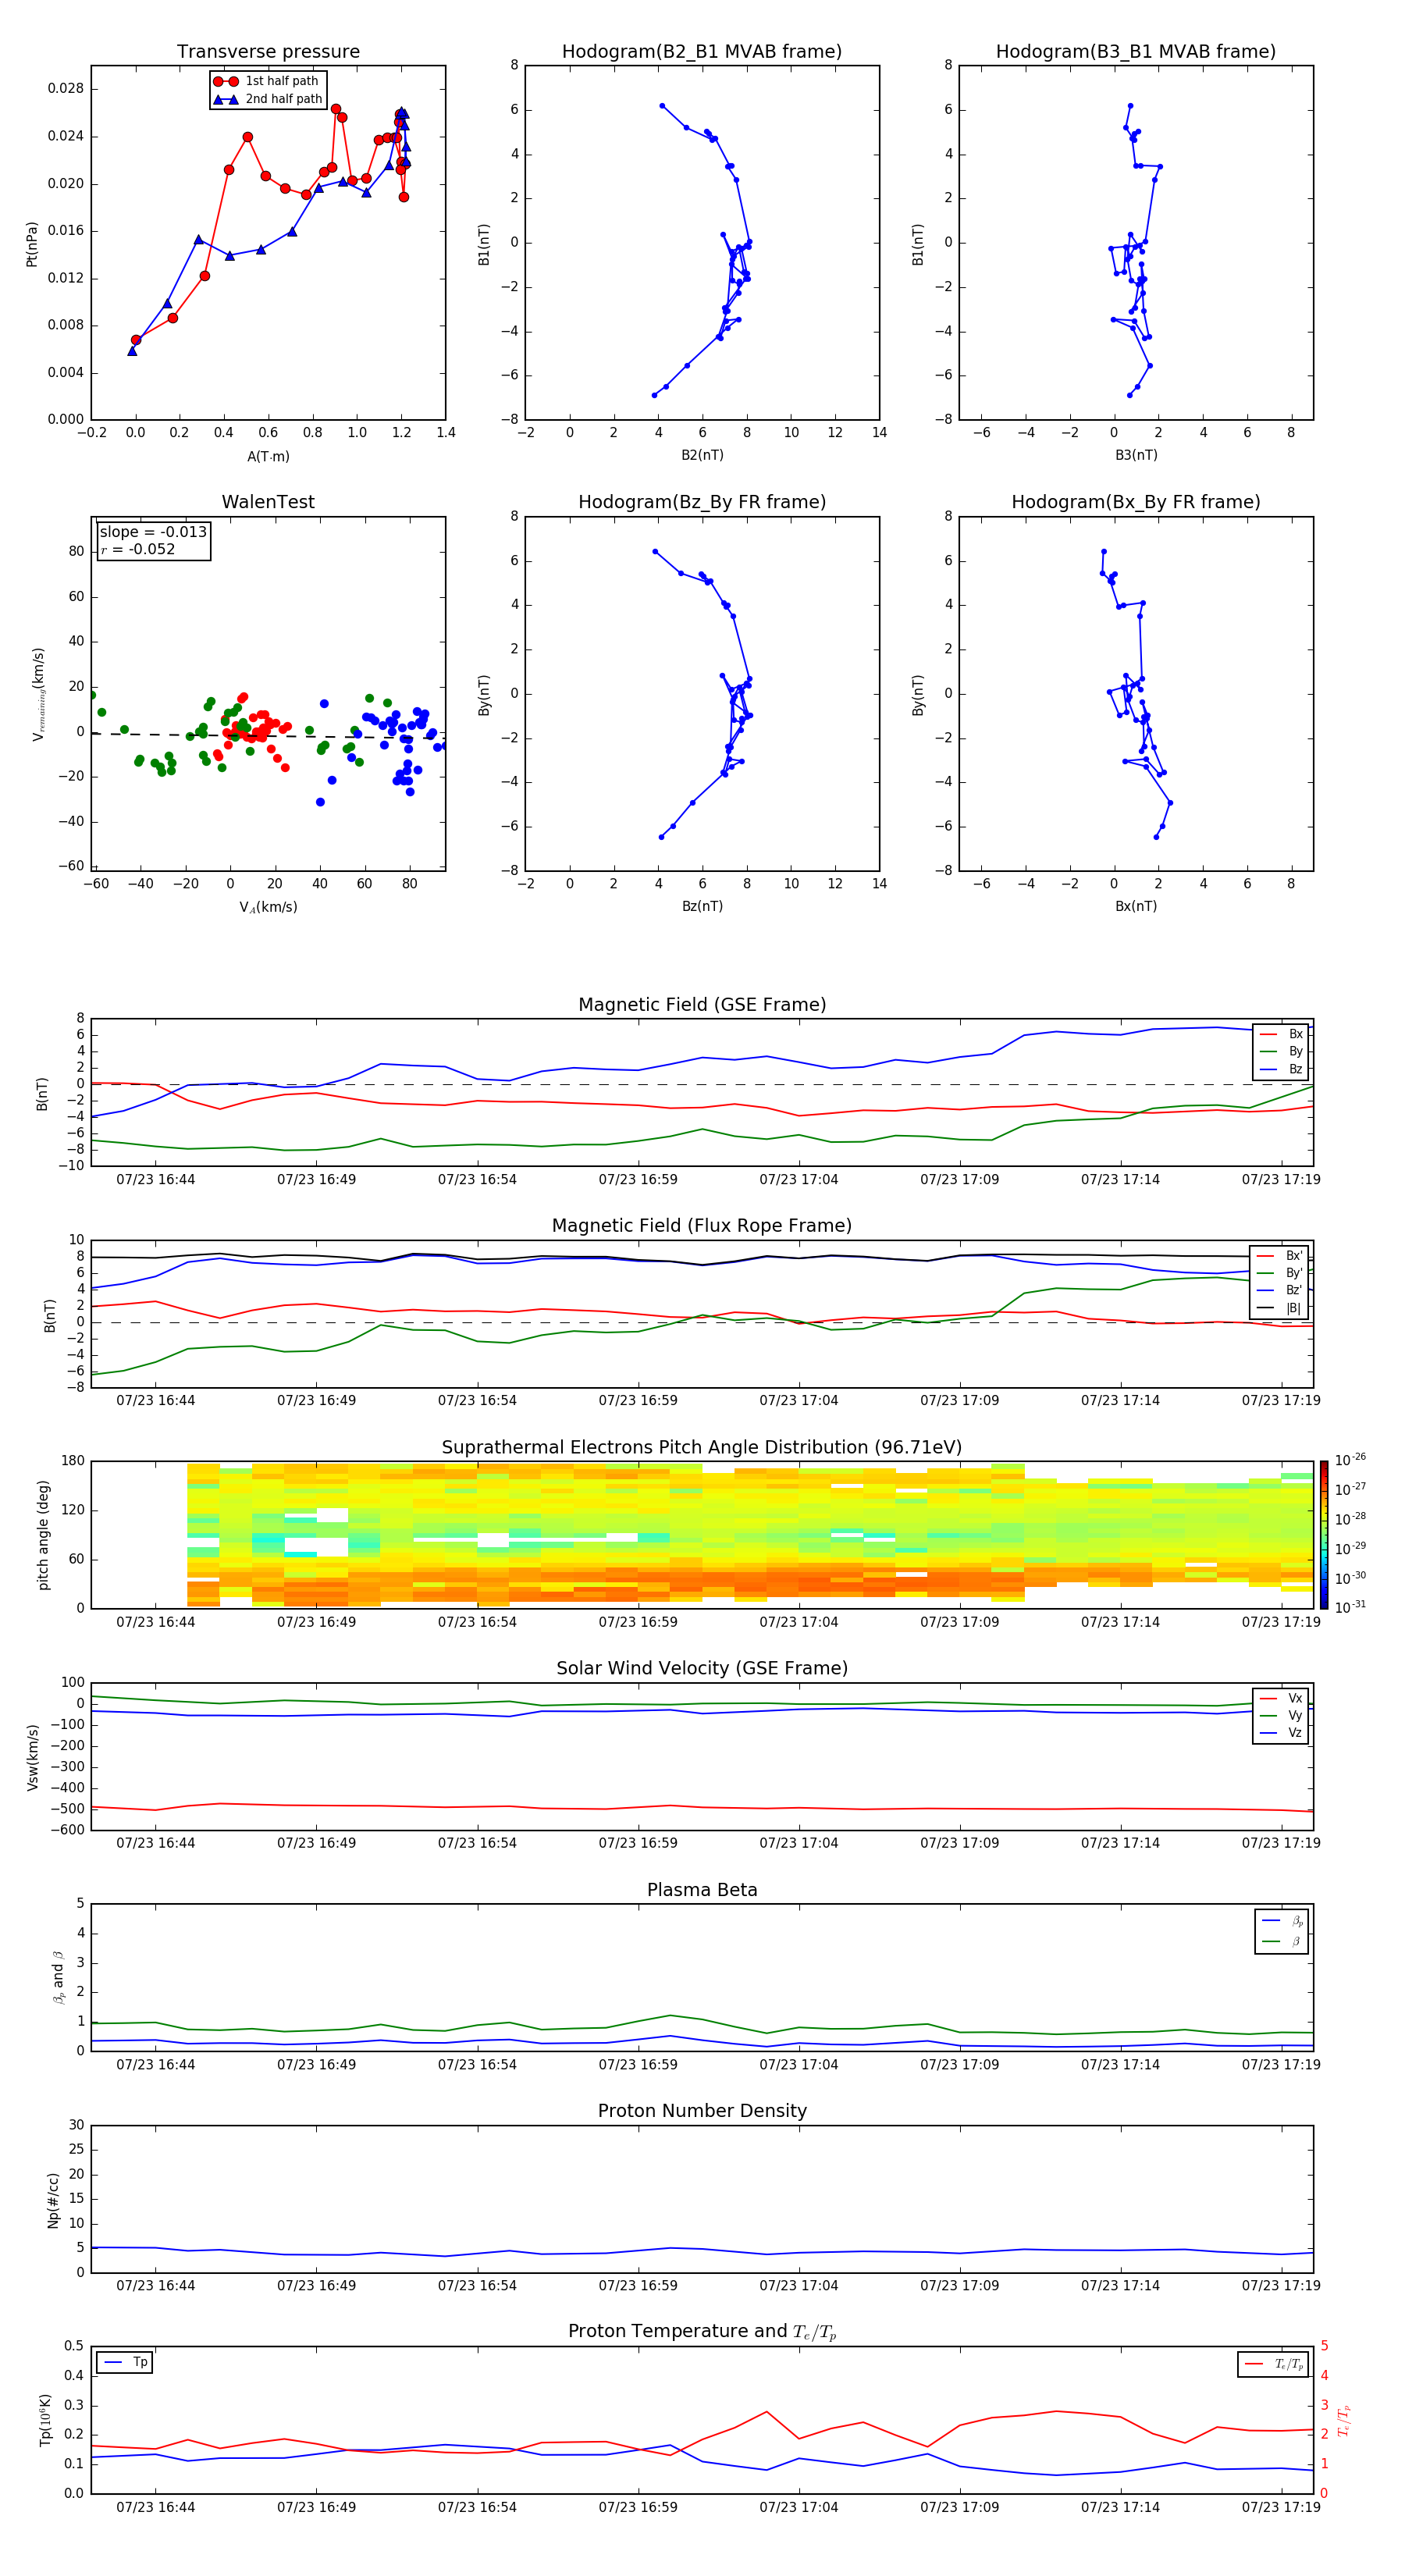Click the Suprathermal Electrons Pitch Angle Distribution title
The height and width of the screenshot is (2576, 1405).
[702, 1448]
